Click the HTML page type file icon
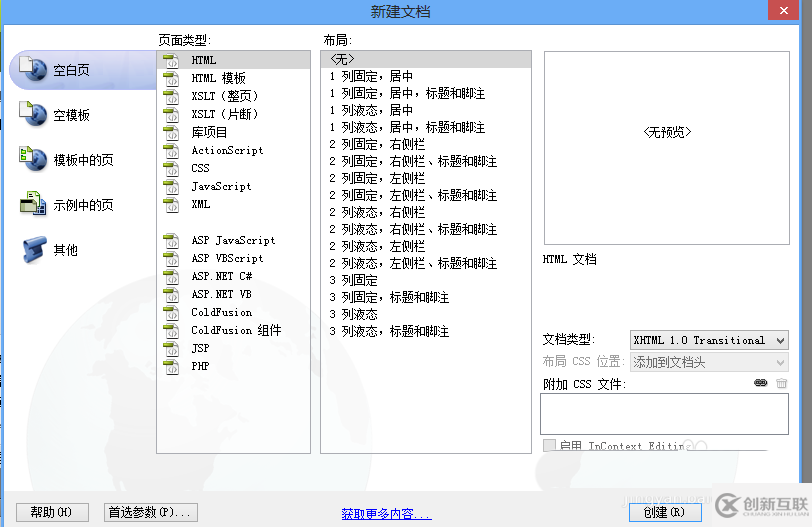The height and width of the screenshot is (527, 812). click(x=171, y=60)
